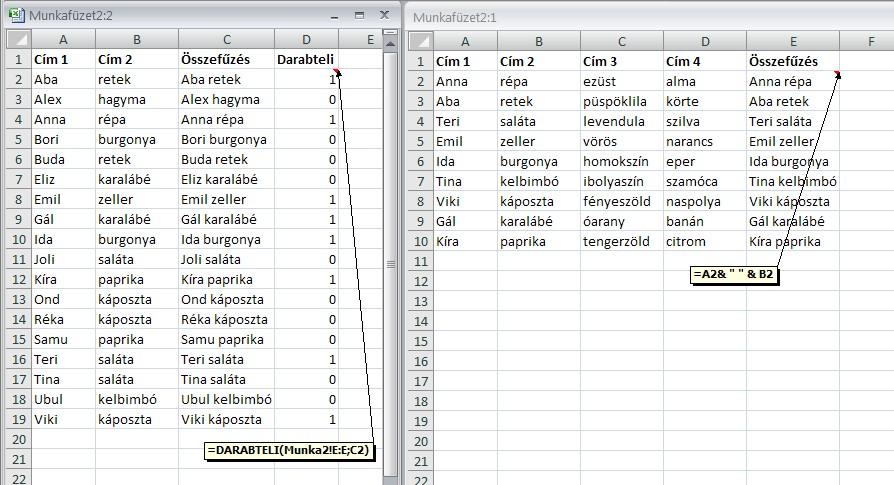Select the cell containing Tina saláta

[226, 380]
